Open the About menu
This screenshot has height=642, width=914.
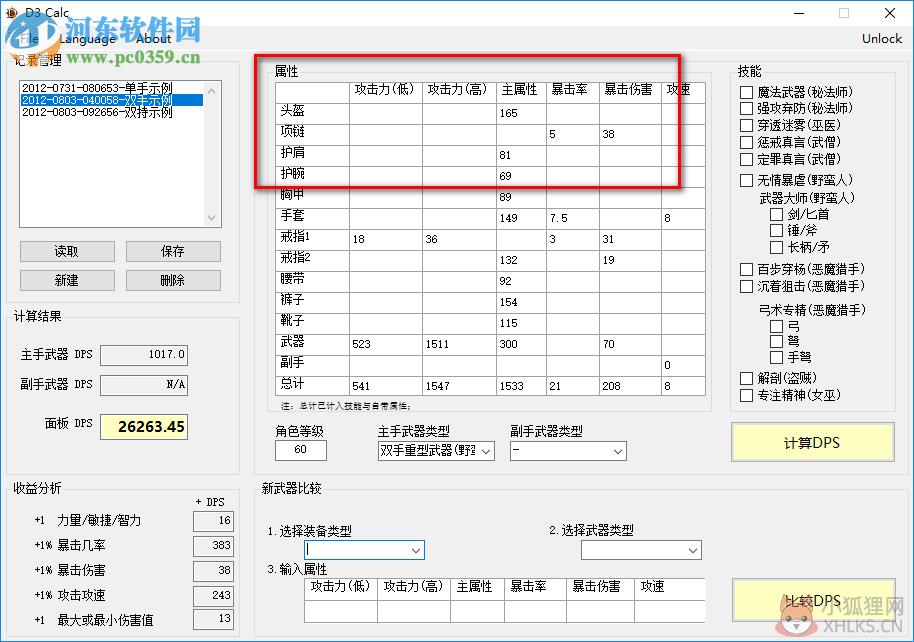point(153,39)
